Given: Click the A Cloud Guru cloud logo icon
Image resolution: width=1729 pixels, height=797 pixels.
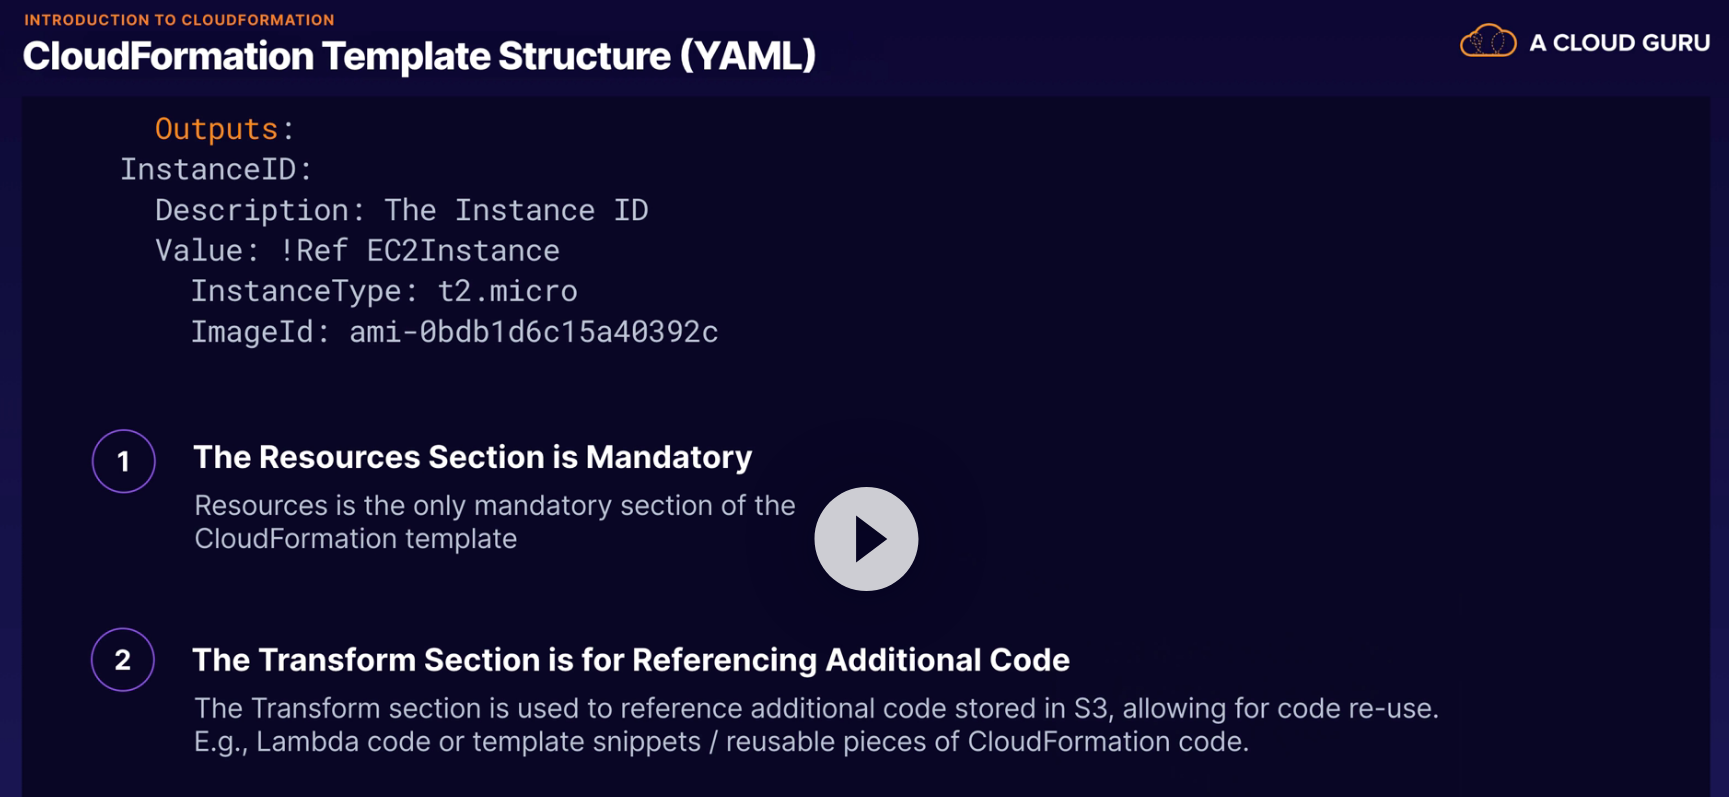Looking at the screenshot, I should (x=1488, y=42).
